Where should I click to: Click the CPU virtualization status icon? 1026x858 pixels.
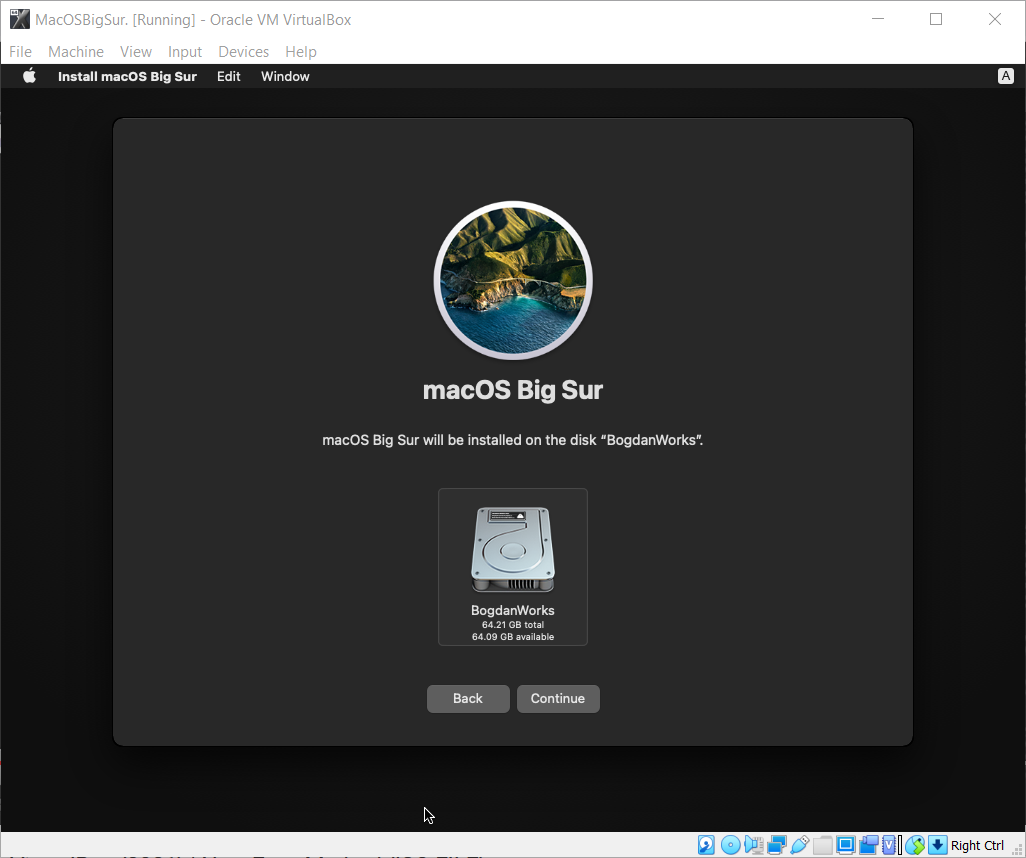pos(889,845)
